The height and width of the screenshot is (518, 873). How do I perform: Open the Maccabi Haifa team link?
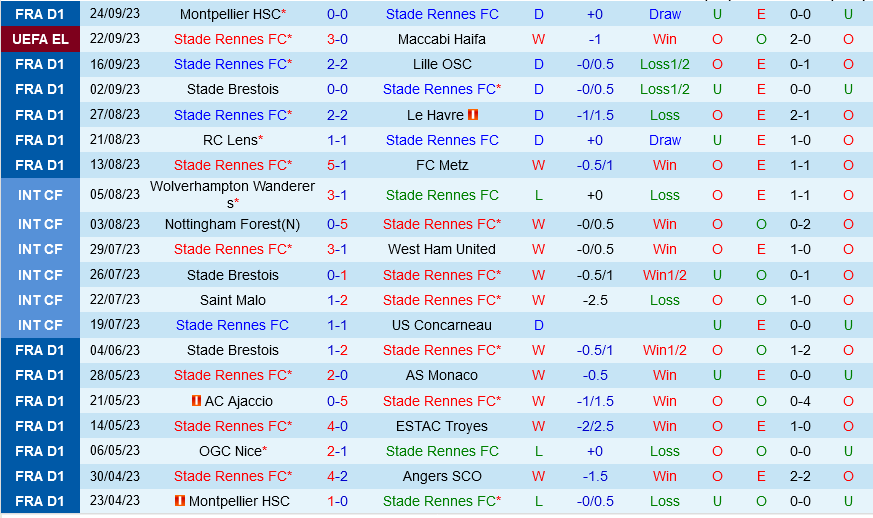441,39
